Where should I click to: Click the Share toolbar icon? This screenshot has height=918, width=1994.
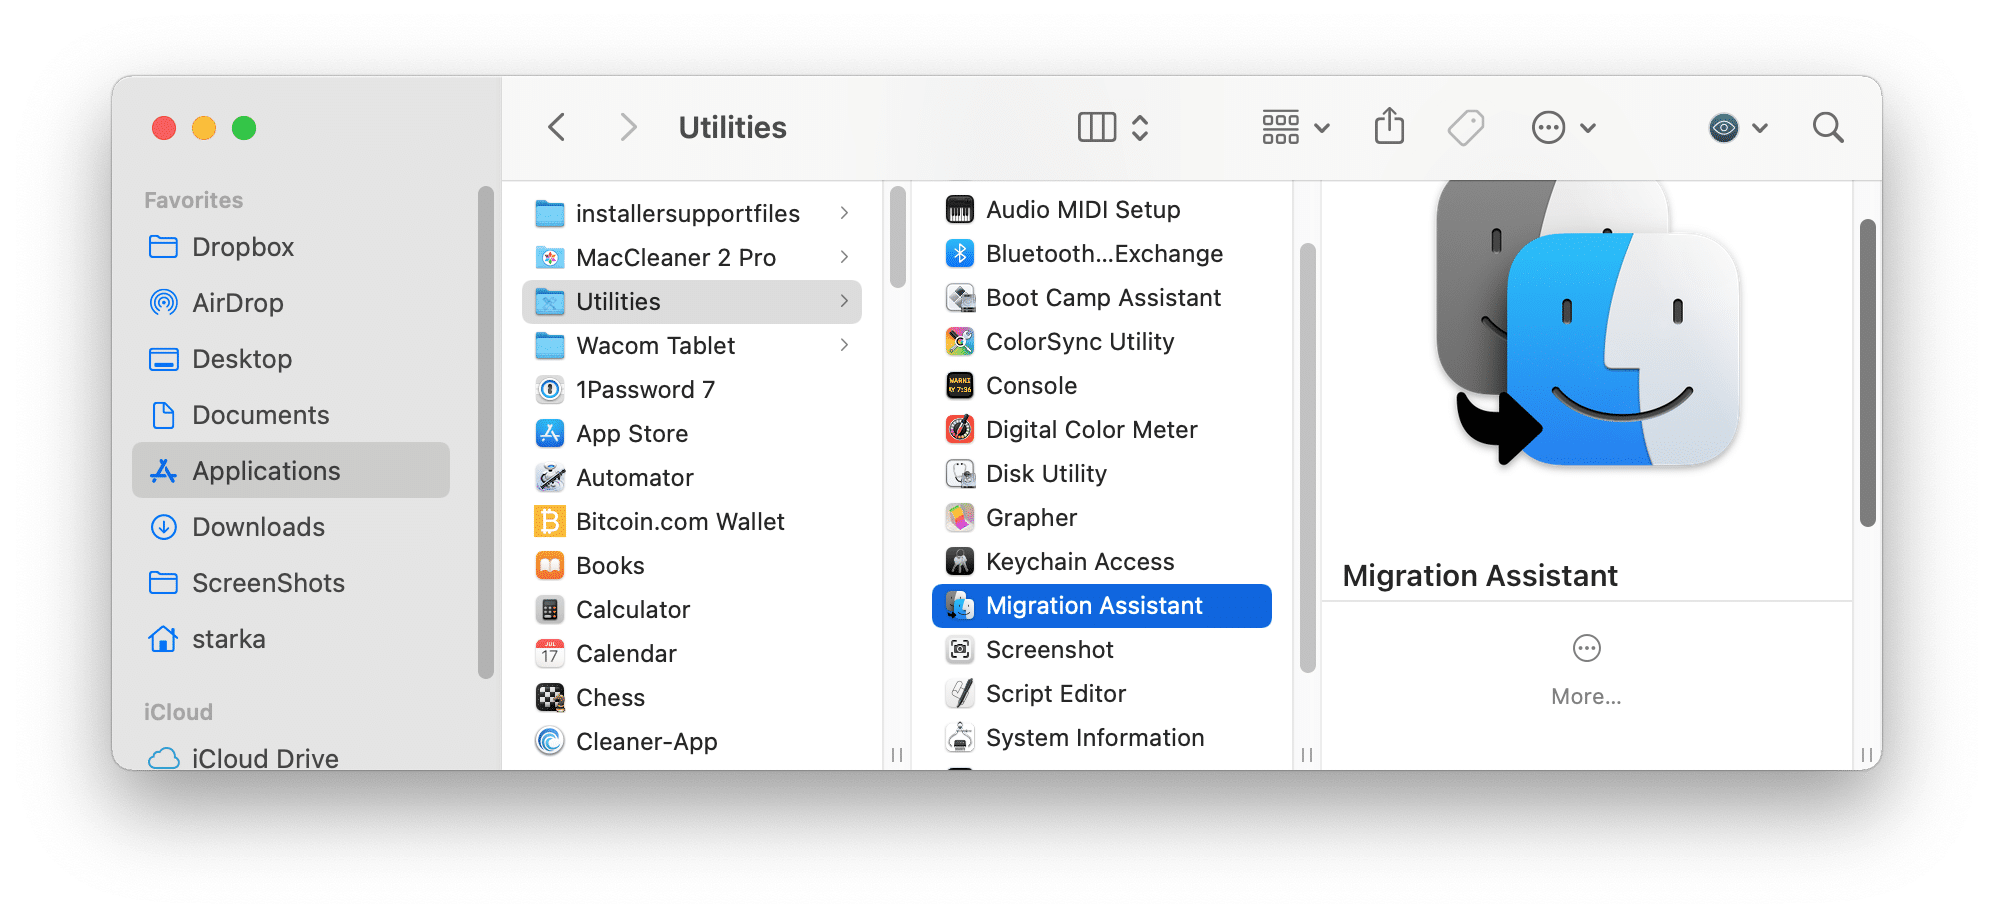point(1389,127)
